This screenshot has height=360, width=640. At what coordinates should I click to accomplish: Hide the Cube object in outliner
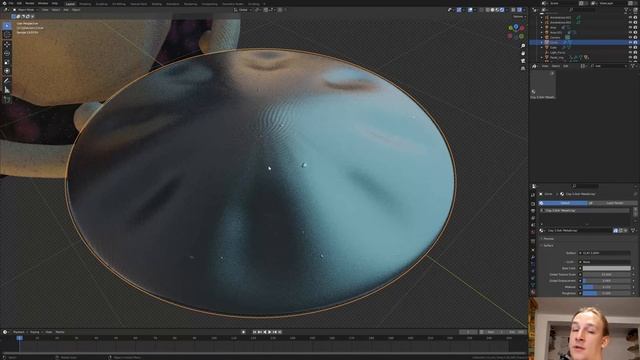(x=630, y=47)
